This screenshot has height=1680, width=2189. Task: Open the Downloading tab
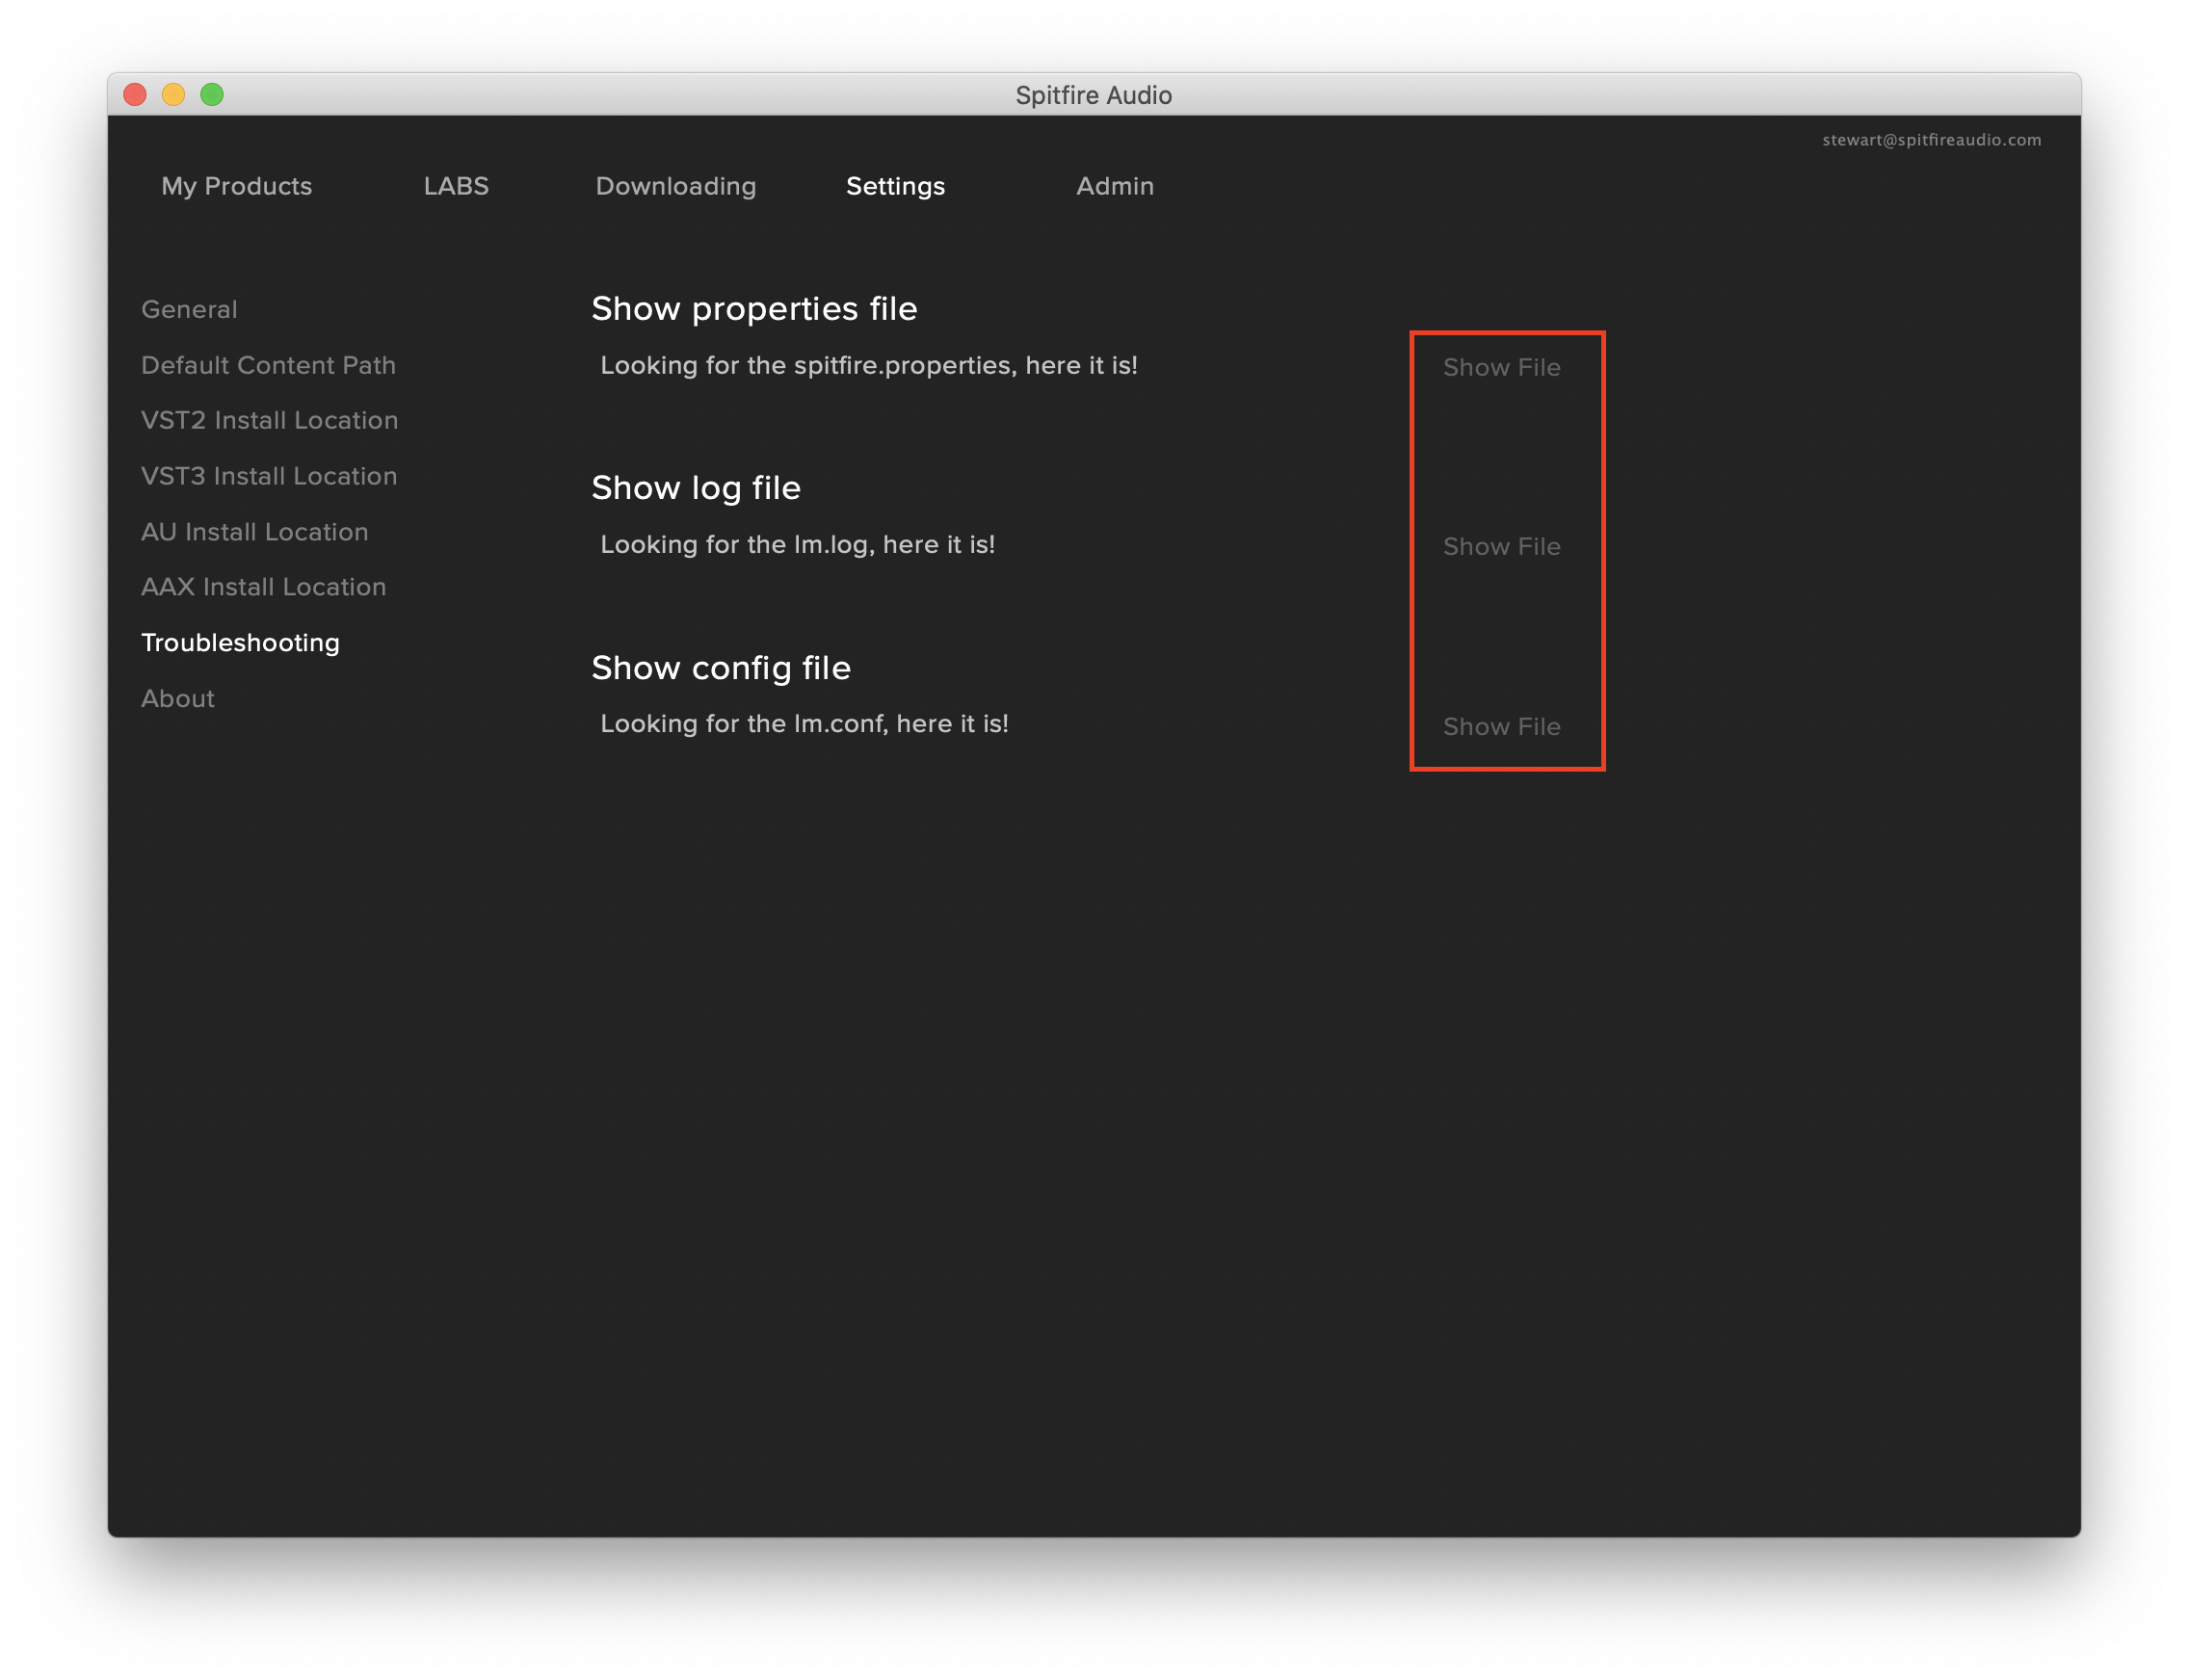(676, 186)
